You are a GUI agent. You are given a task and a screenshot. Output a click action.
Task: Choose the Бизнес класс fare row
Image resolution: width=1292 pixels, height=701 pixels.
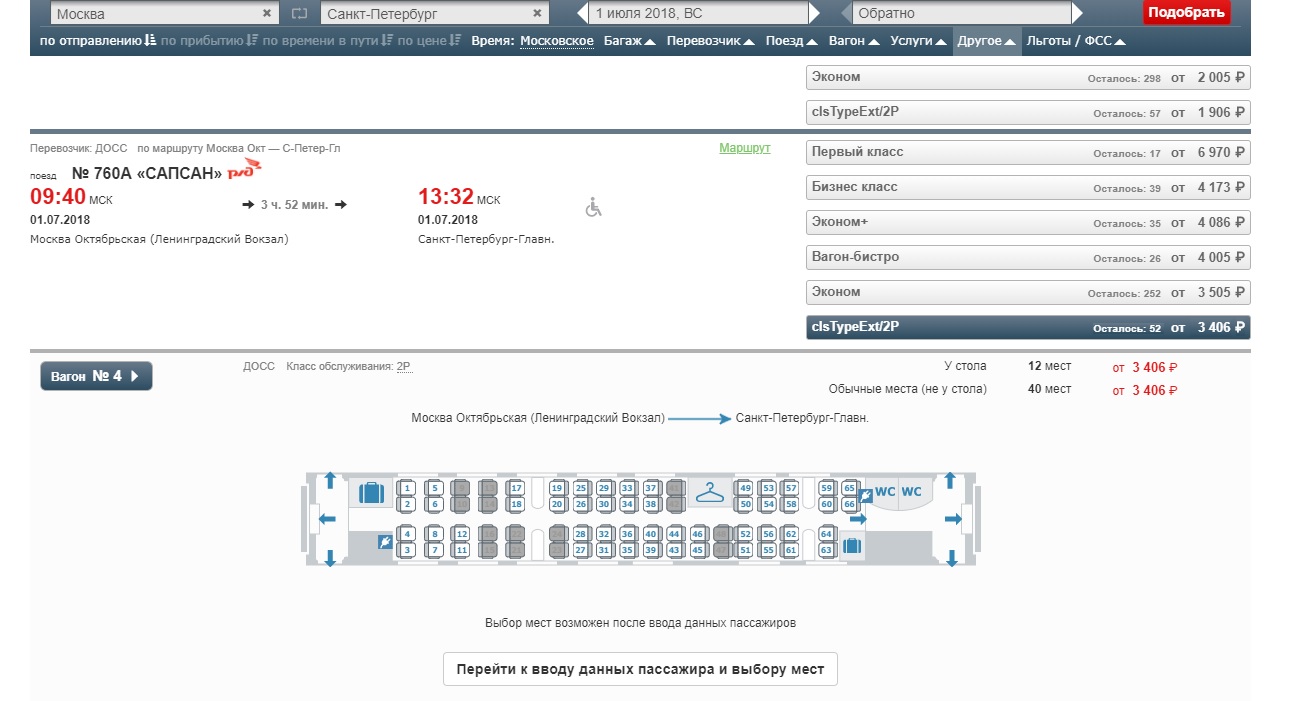pyautogui.click(x=1028, y=187)
